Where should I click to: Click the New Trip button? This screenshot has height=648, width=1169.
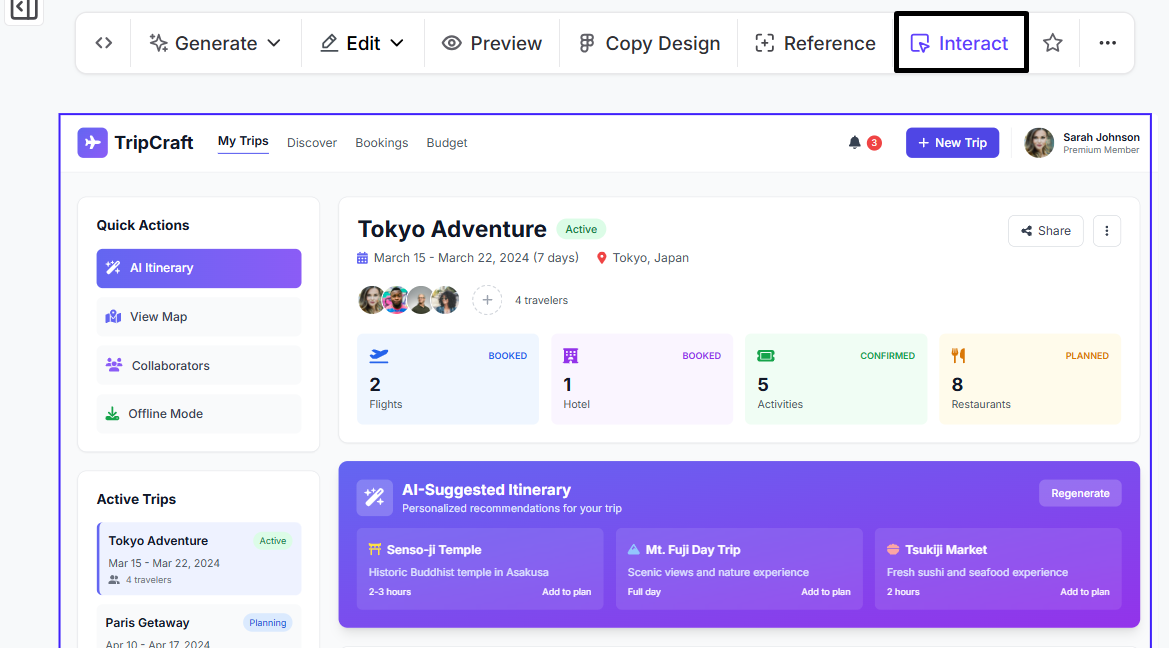[x=952, y=143]
